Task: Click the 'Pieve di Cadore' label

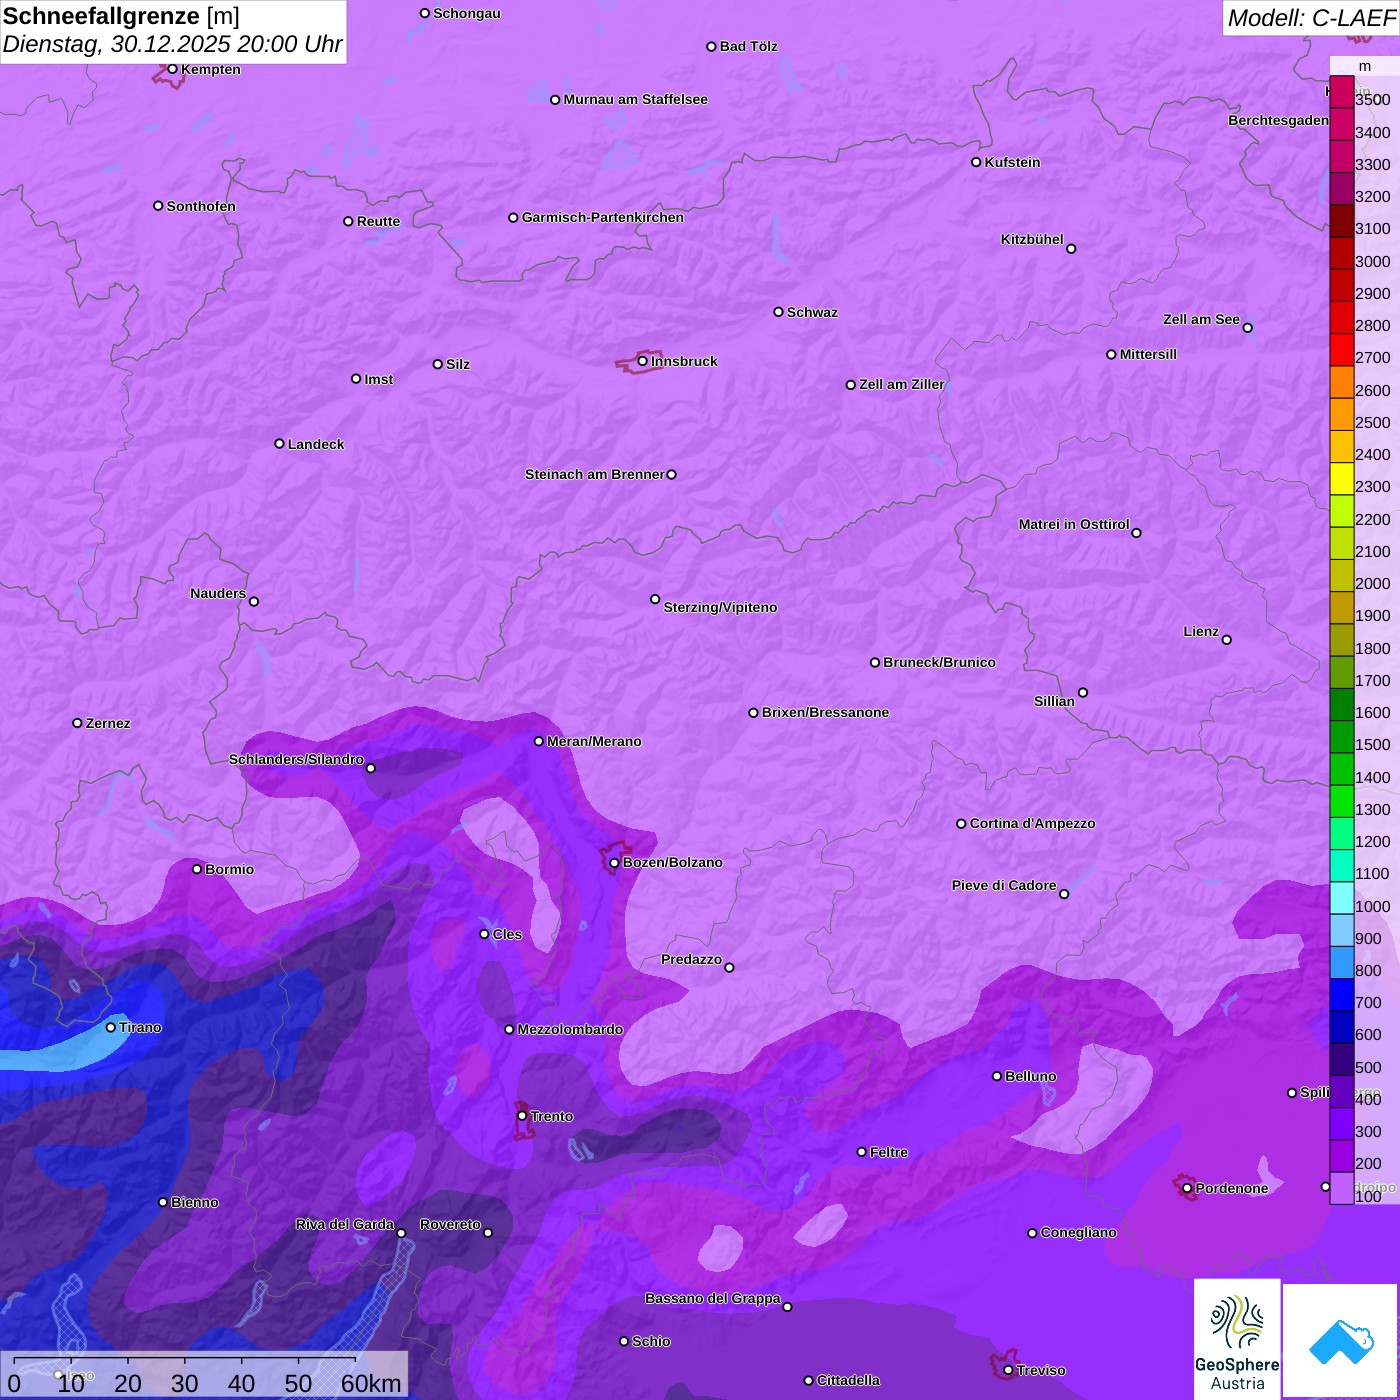Action: (x=1004, y=885)
